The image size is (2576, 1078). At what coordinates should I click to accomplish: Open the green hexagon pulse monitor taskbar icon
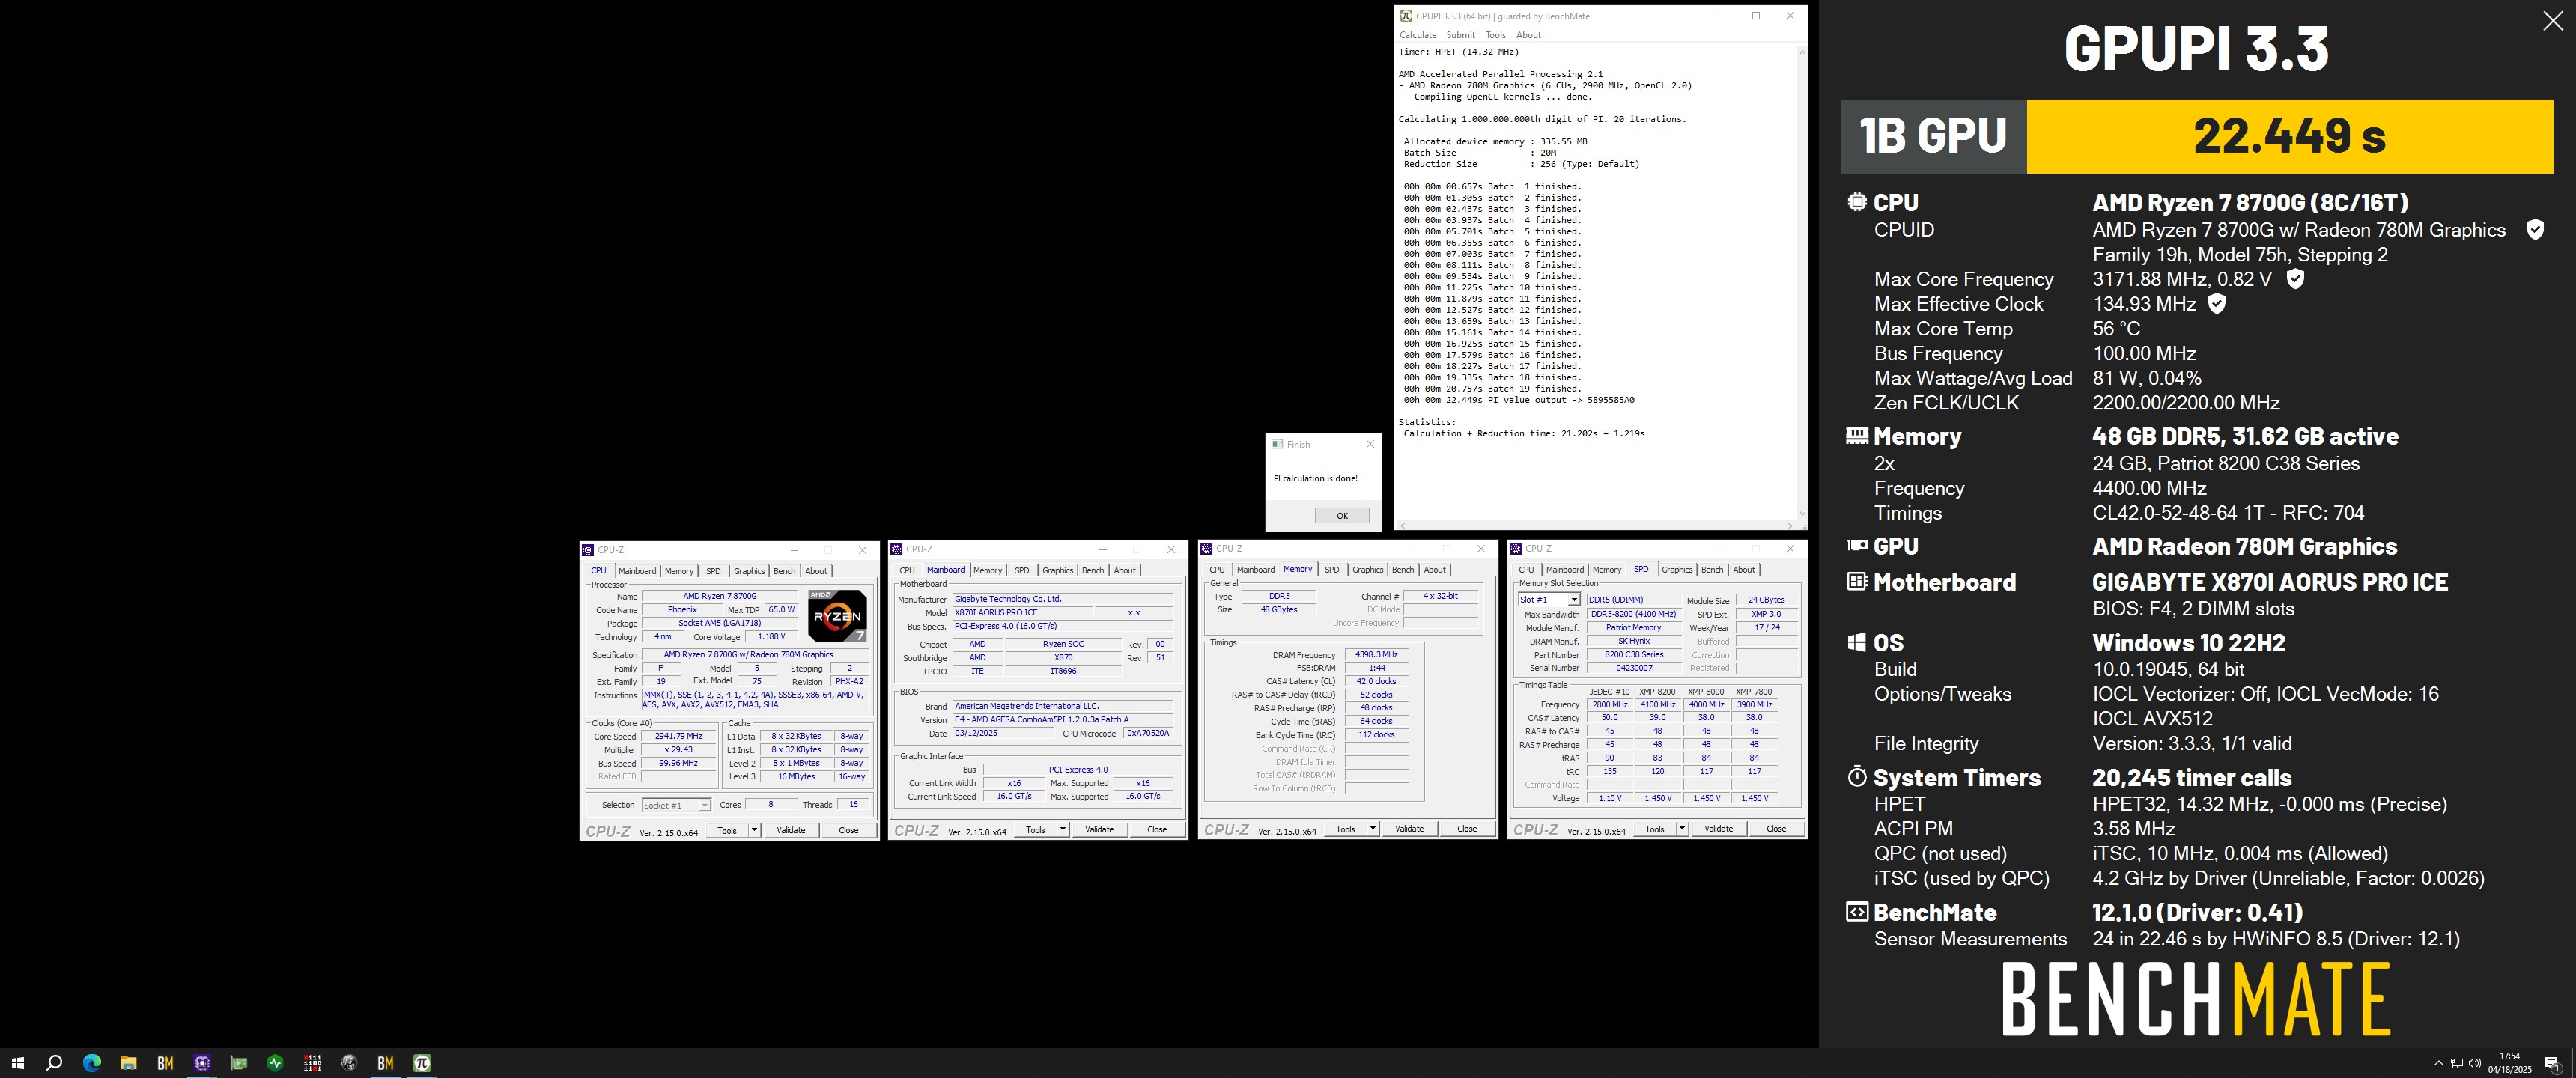[275, 1063]
